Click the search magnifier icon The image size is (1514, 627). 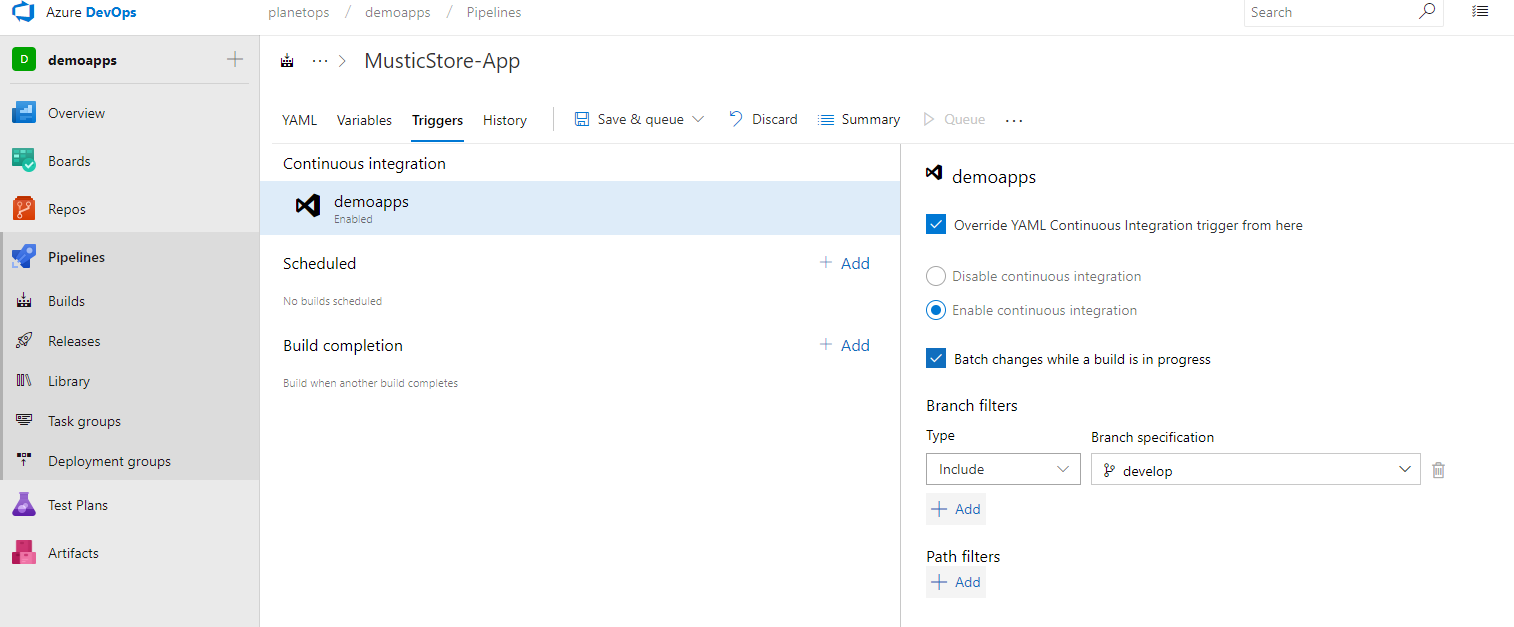click(x=1427, y=12)
